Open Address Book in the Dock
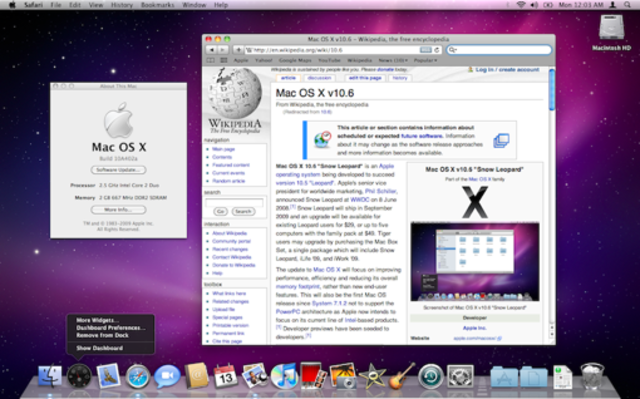The height and width of the screenshot is (399, 640). (x=196, y=376)
